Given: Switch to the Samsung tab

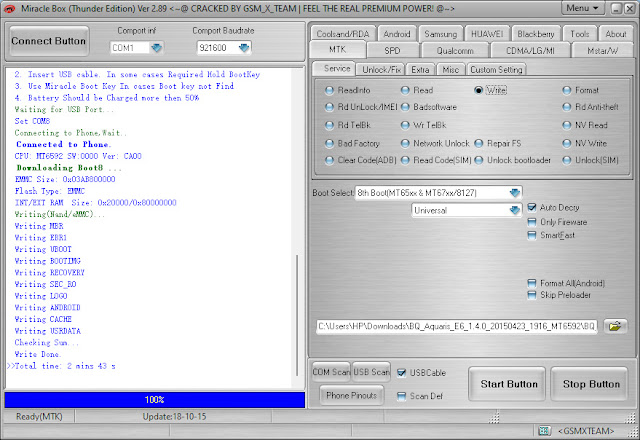Looking at the screenshot, I should coord(441,34).
